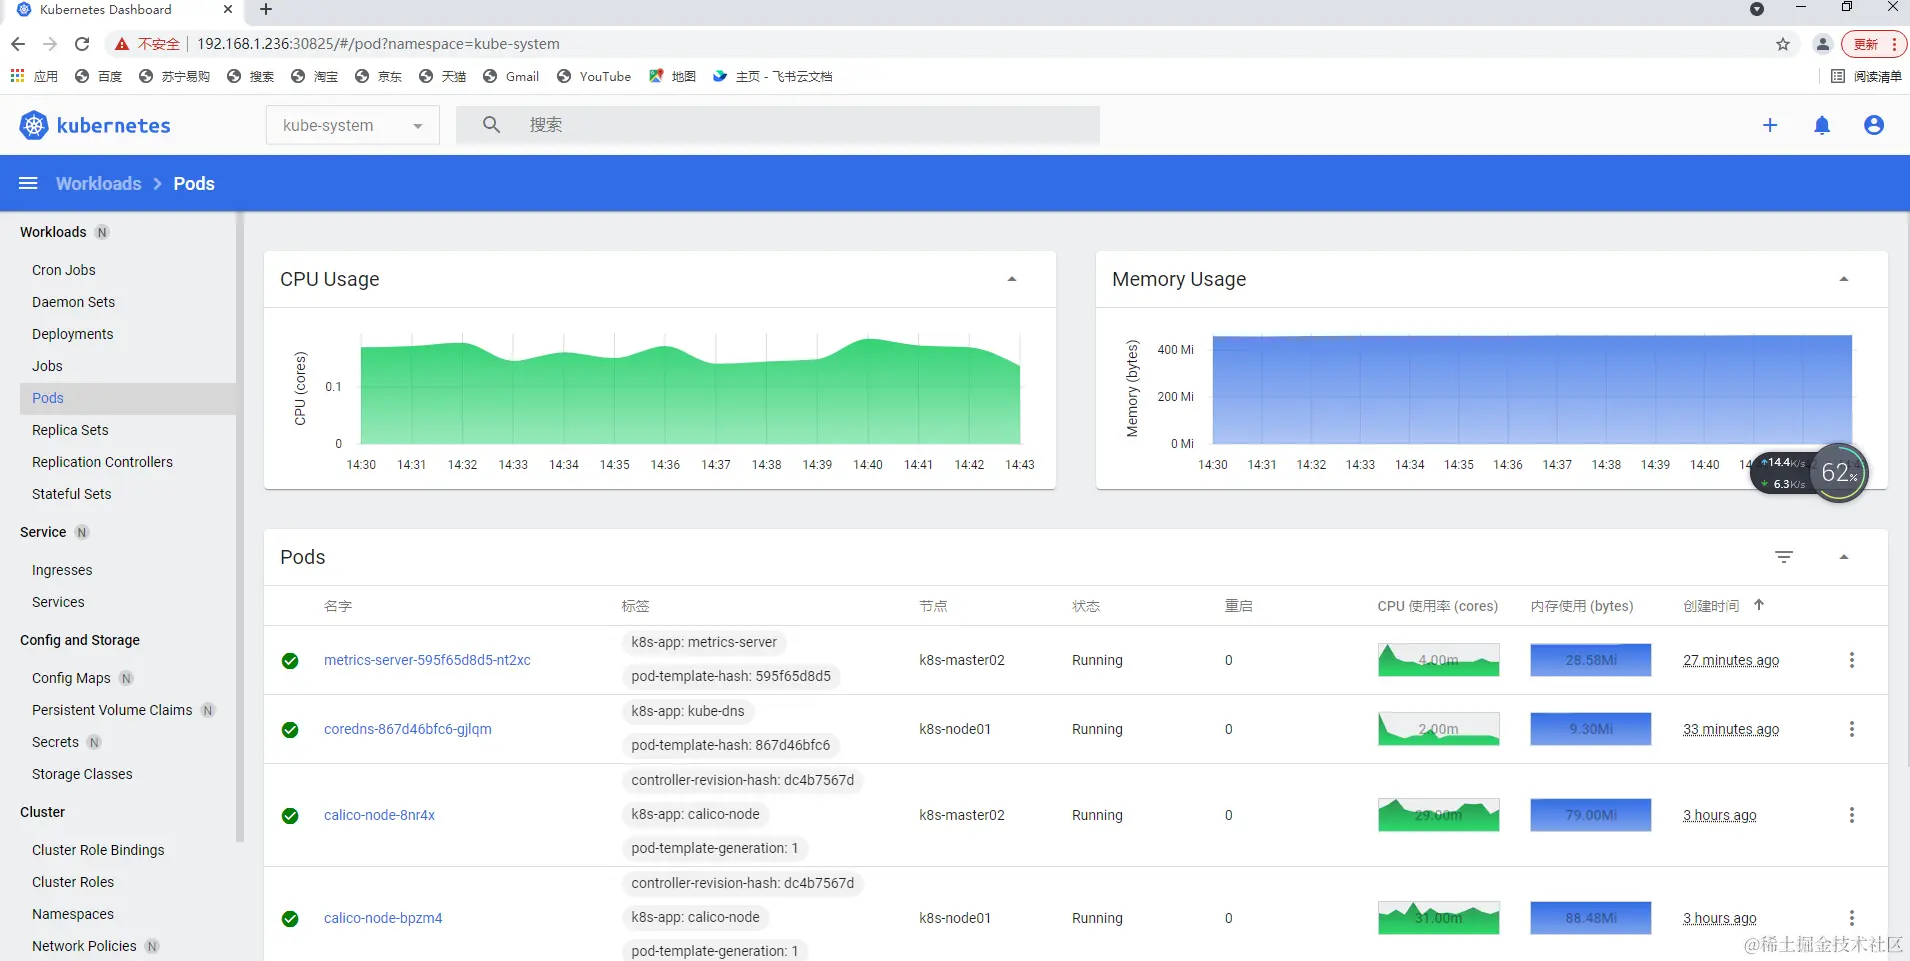Screen dimensions: 1910x961
Task: Click the search magnifier icon
Action: 491,125
